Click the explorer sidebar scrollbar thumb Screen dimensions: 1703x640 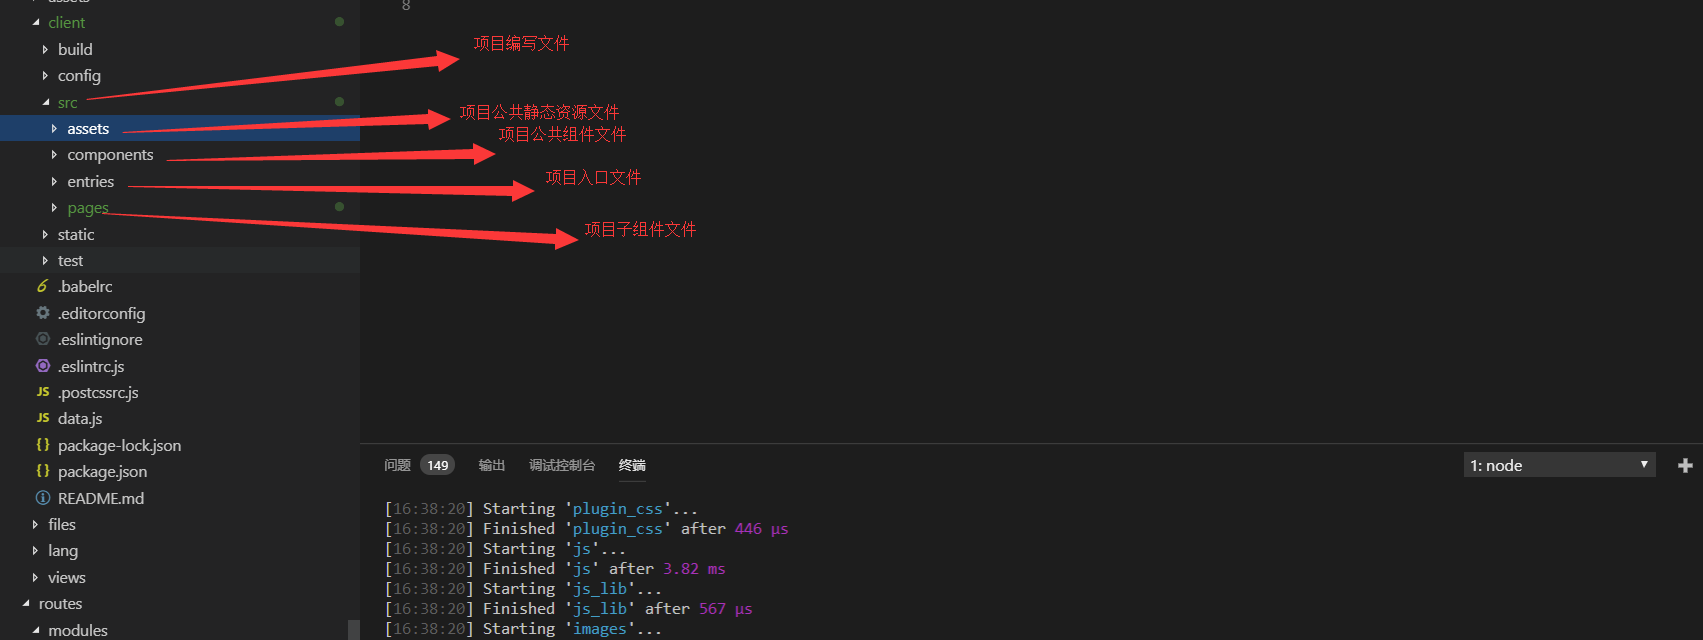tap(353, 629)
